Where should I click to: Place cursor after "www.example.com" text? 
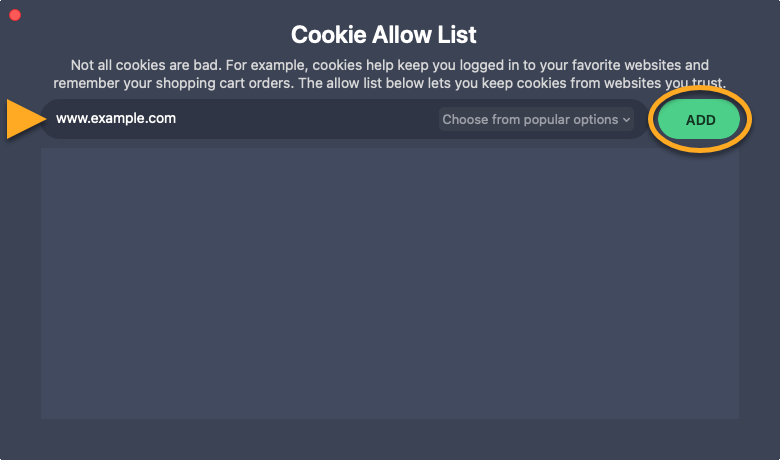pos(178,118)
